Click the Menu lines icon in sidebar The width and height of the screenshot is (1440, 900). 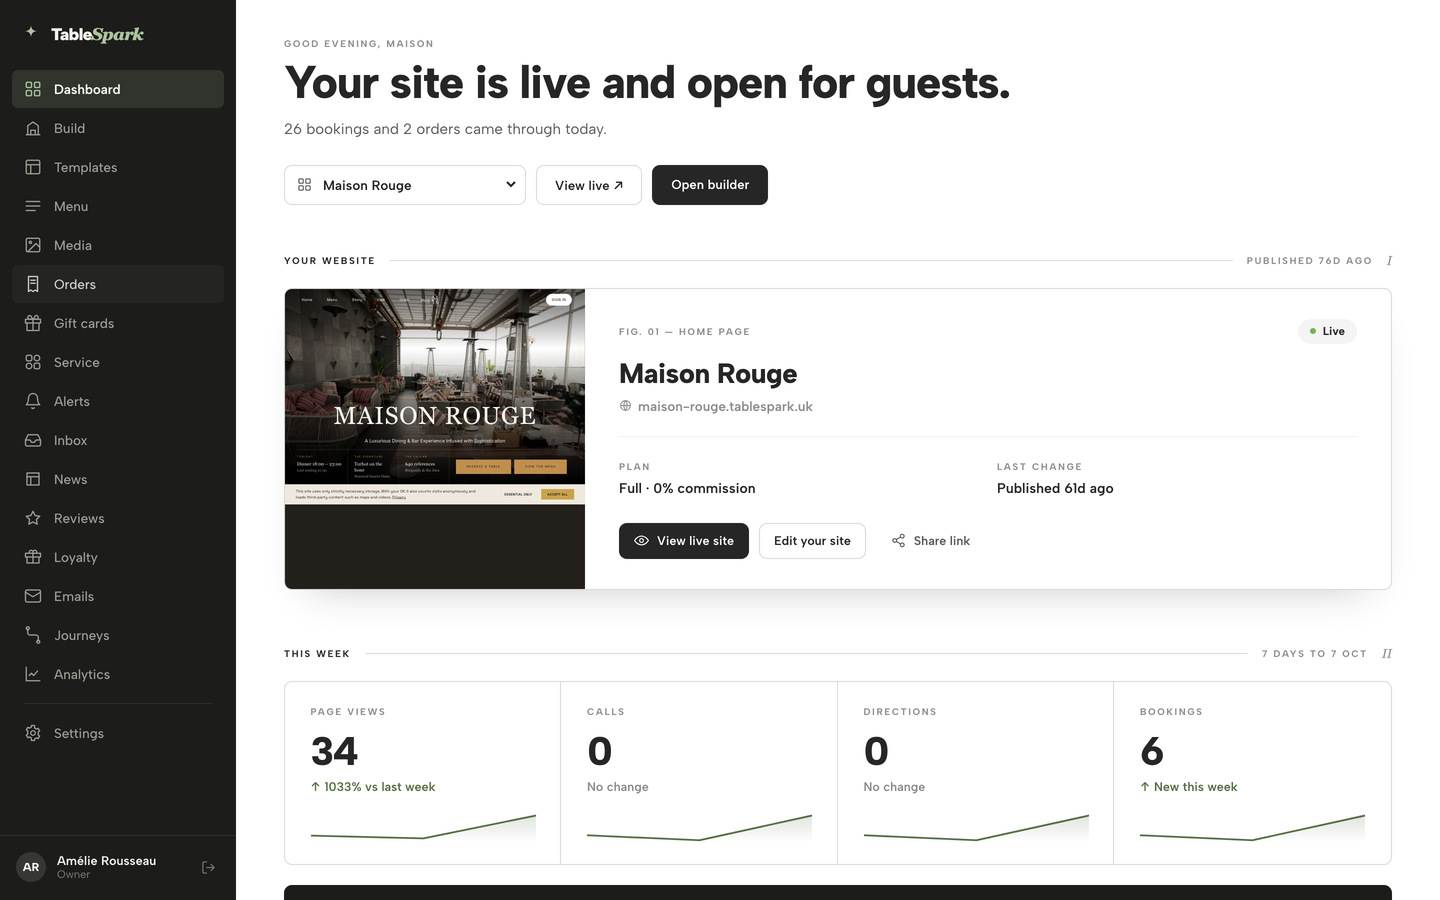coord(33,206)
